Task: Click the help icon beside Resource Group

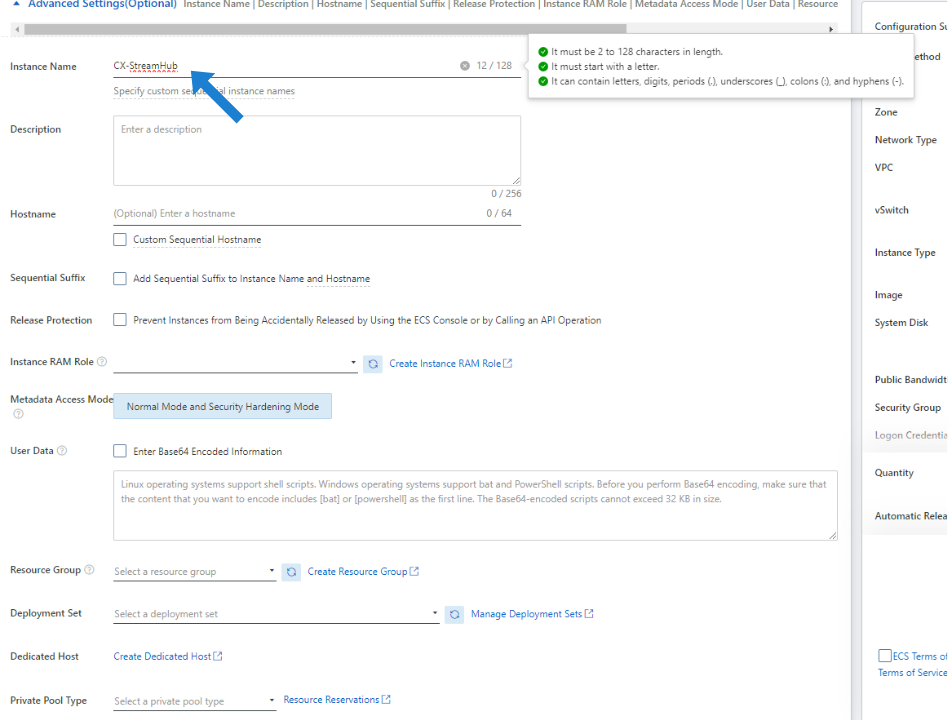Action: click(90, 570)
